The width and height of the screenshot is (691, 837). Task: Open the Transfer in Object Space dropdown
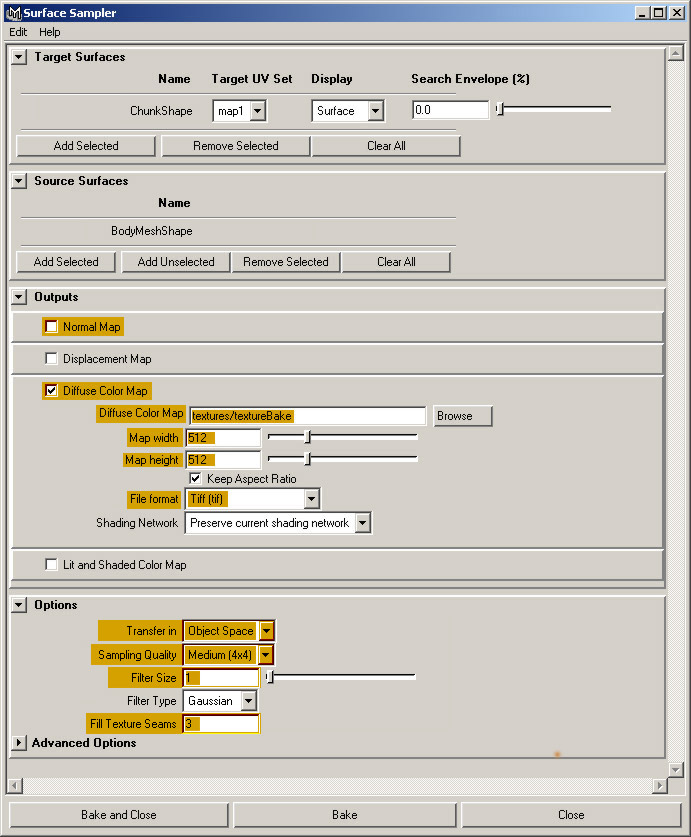point(229,631)
